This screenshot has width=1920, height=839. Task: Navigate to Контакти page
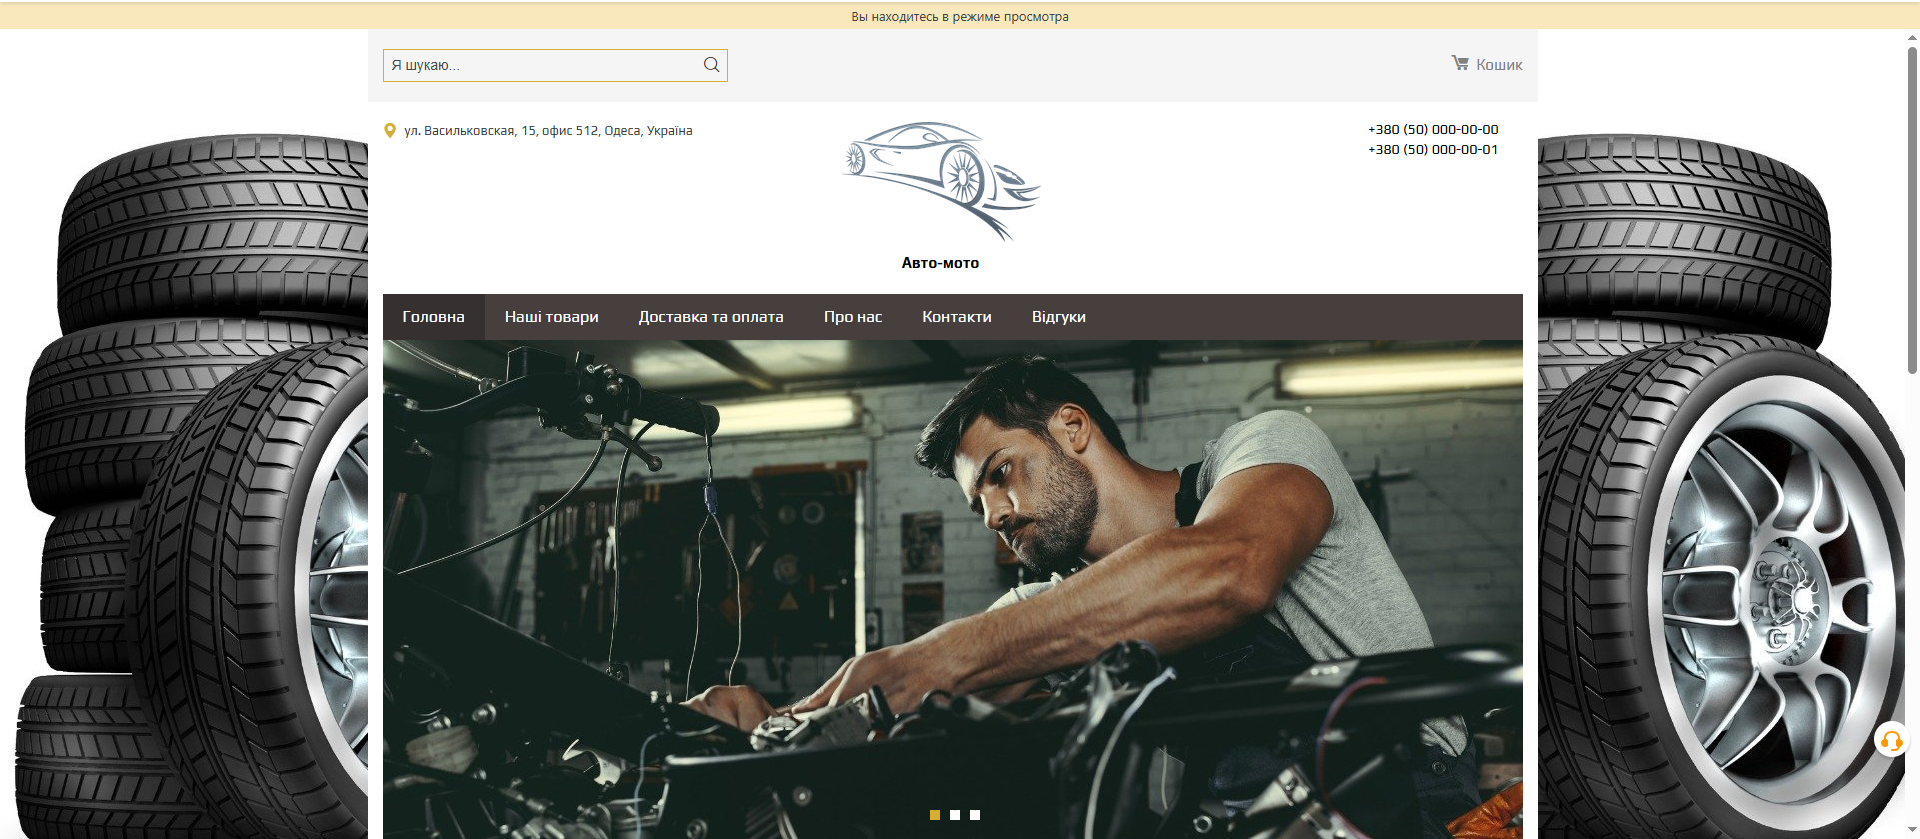(957, 317)
